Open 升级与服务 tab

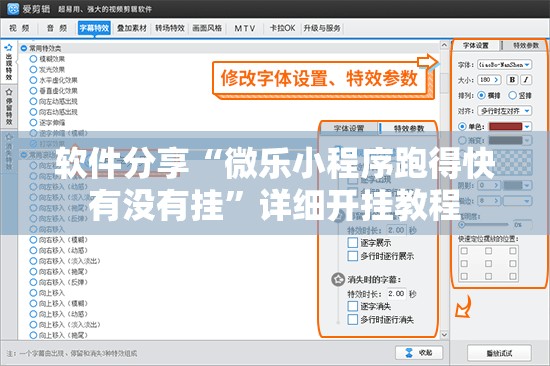point(322,28)
